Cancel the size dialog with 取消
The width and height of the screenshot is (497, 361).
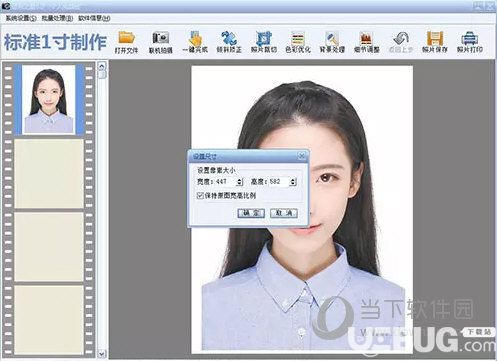coord(284,213)
